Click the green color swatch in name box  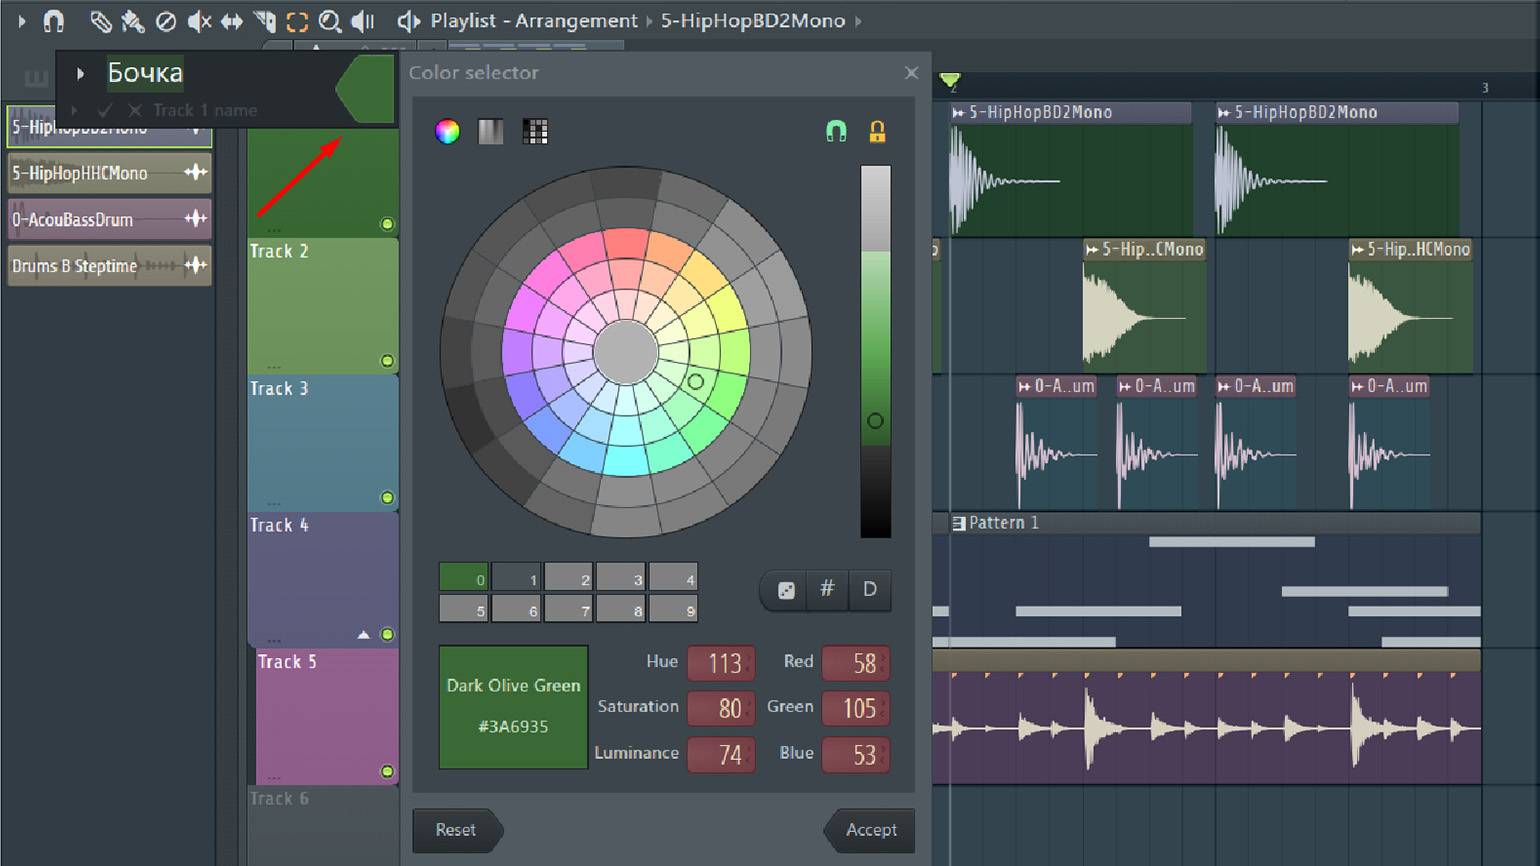366,90
